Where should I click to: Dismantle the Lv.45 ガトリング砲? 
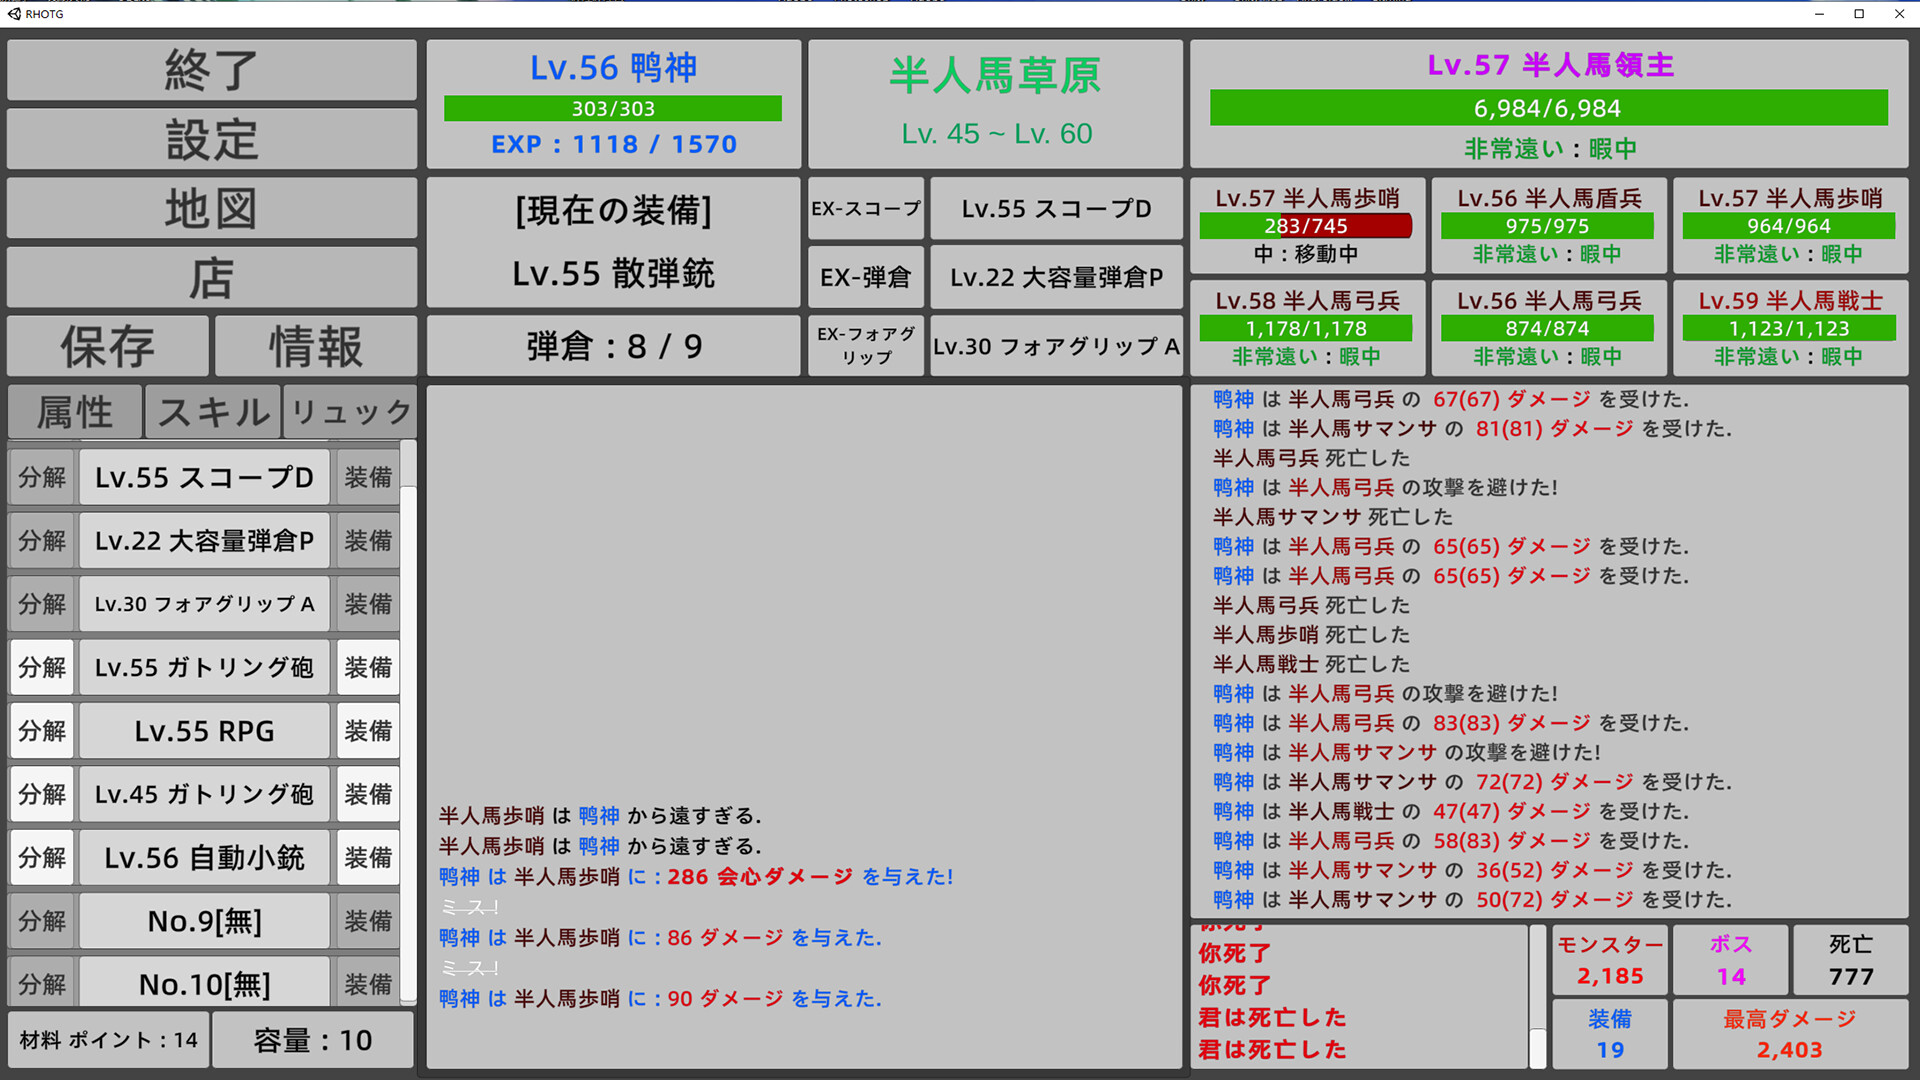pos(42,794)
